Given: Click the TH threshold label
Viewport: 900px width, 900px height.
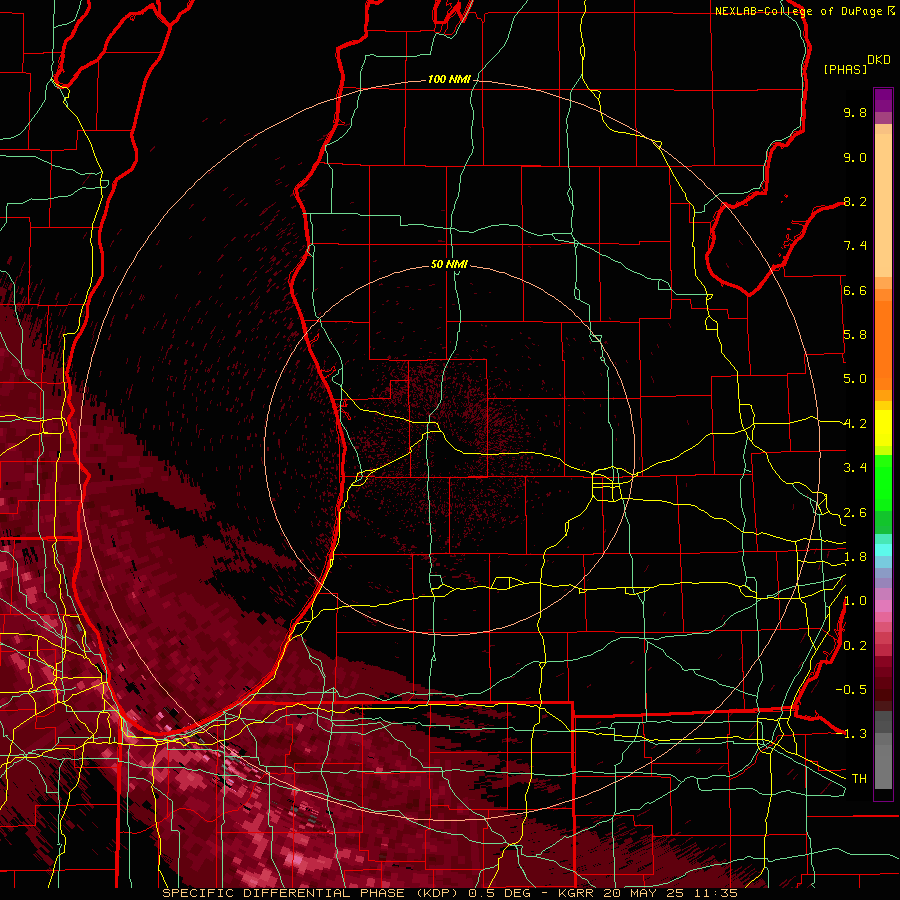Looking at the screenshot, I should point(859,779).
